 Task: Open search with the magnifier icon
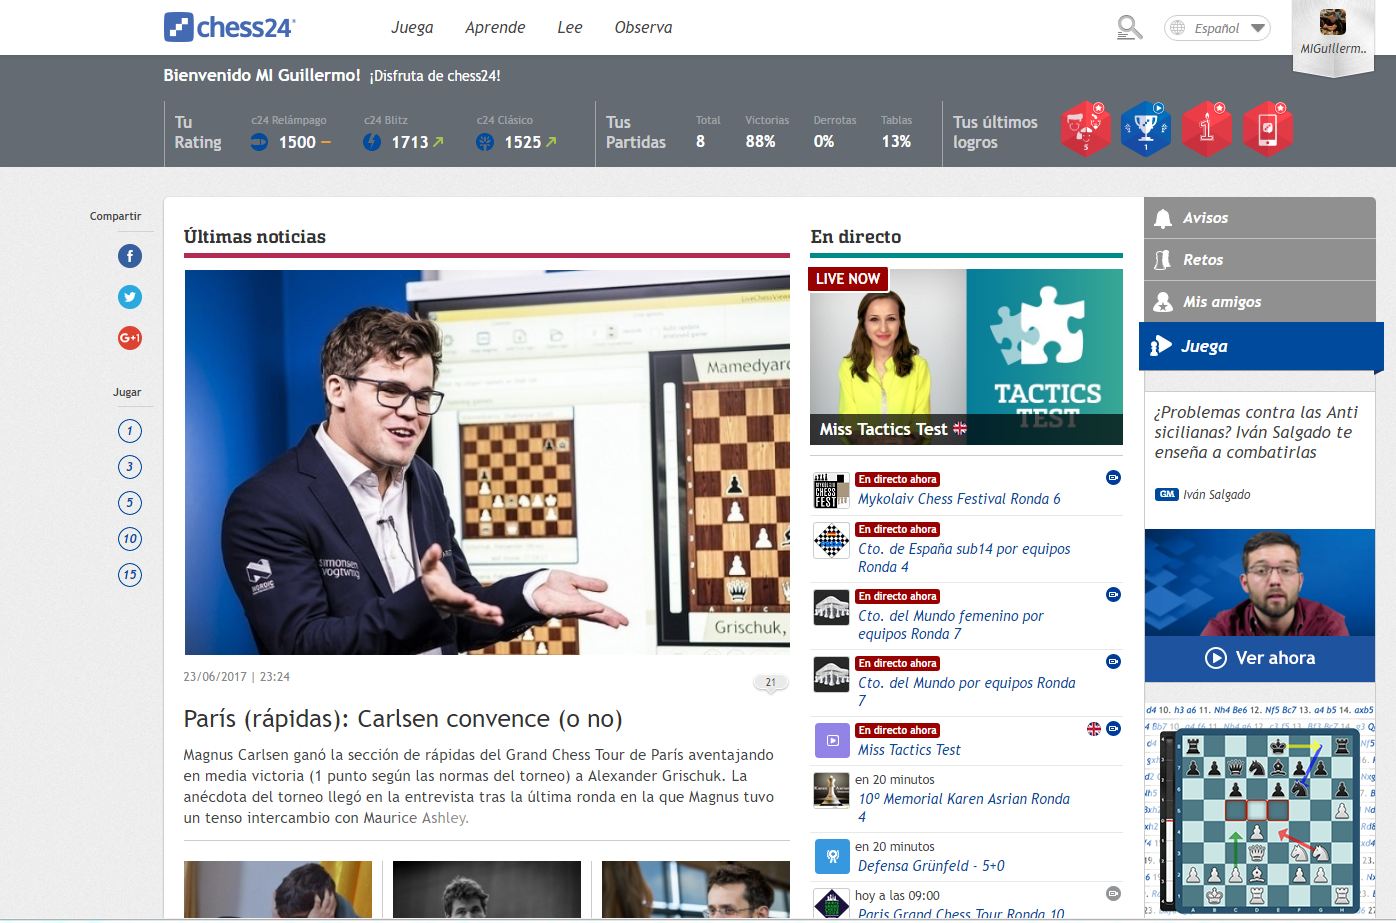coord(1129,27)
